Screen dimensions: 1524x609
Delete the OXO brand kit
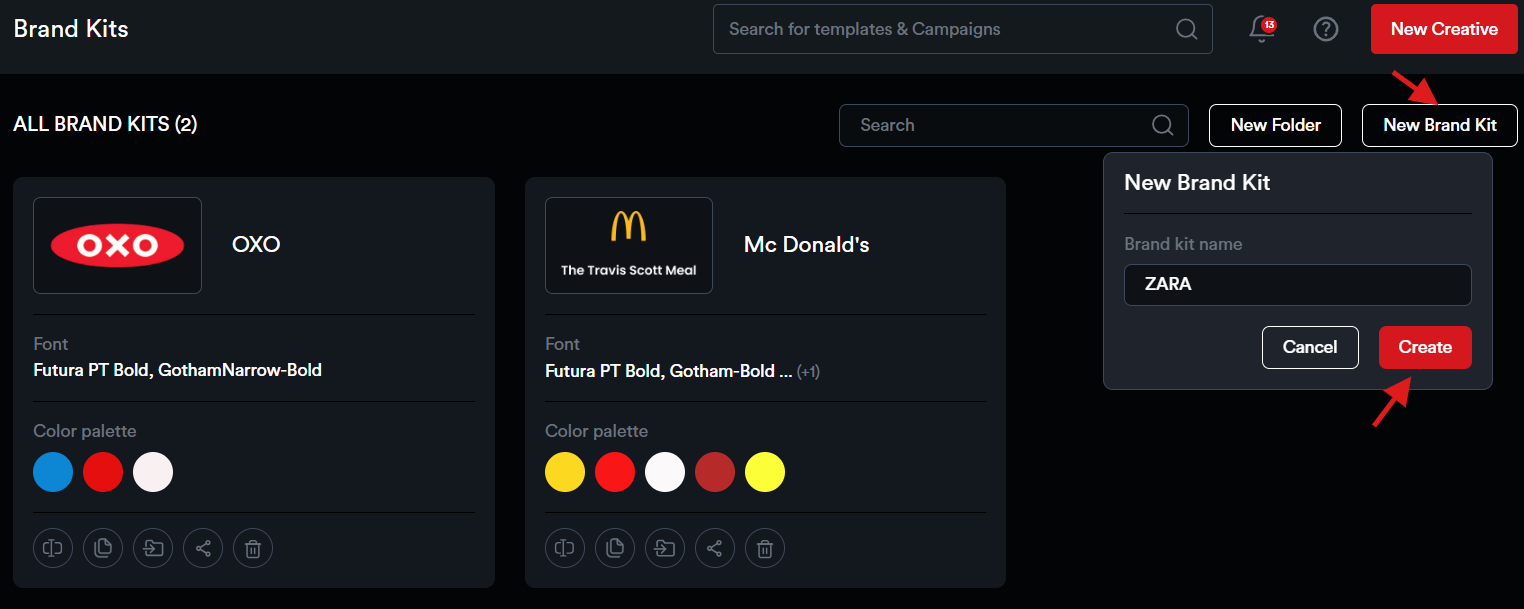[x=253, y=548]
